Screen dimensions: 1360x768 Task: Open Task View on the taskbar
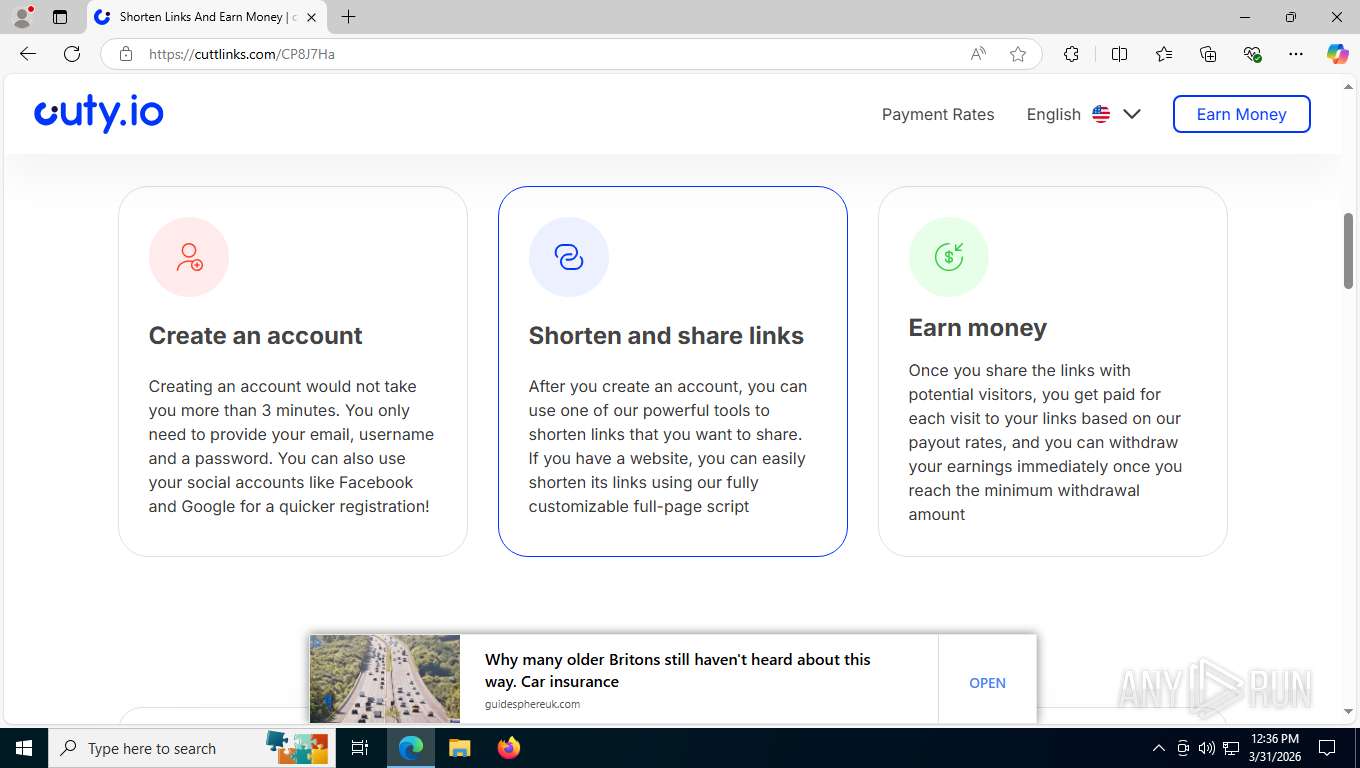click(x=360, y=748)
